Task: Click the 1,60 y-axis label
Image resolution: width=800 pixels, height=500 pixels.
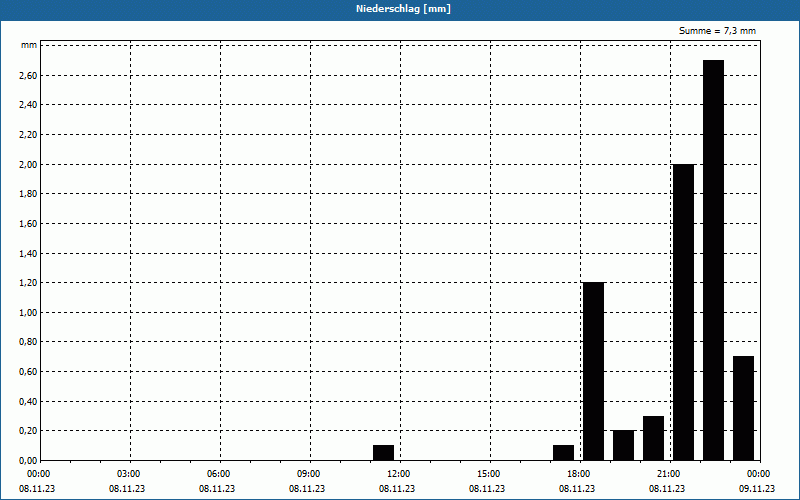Action: [28, 223]
